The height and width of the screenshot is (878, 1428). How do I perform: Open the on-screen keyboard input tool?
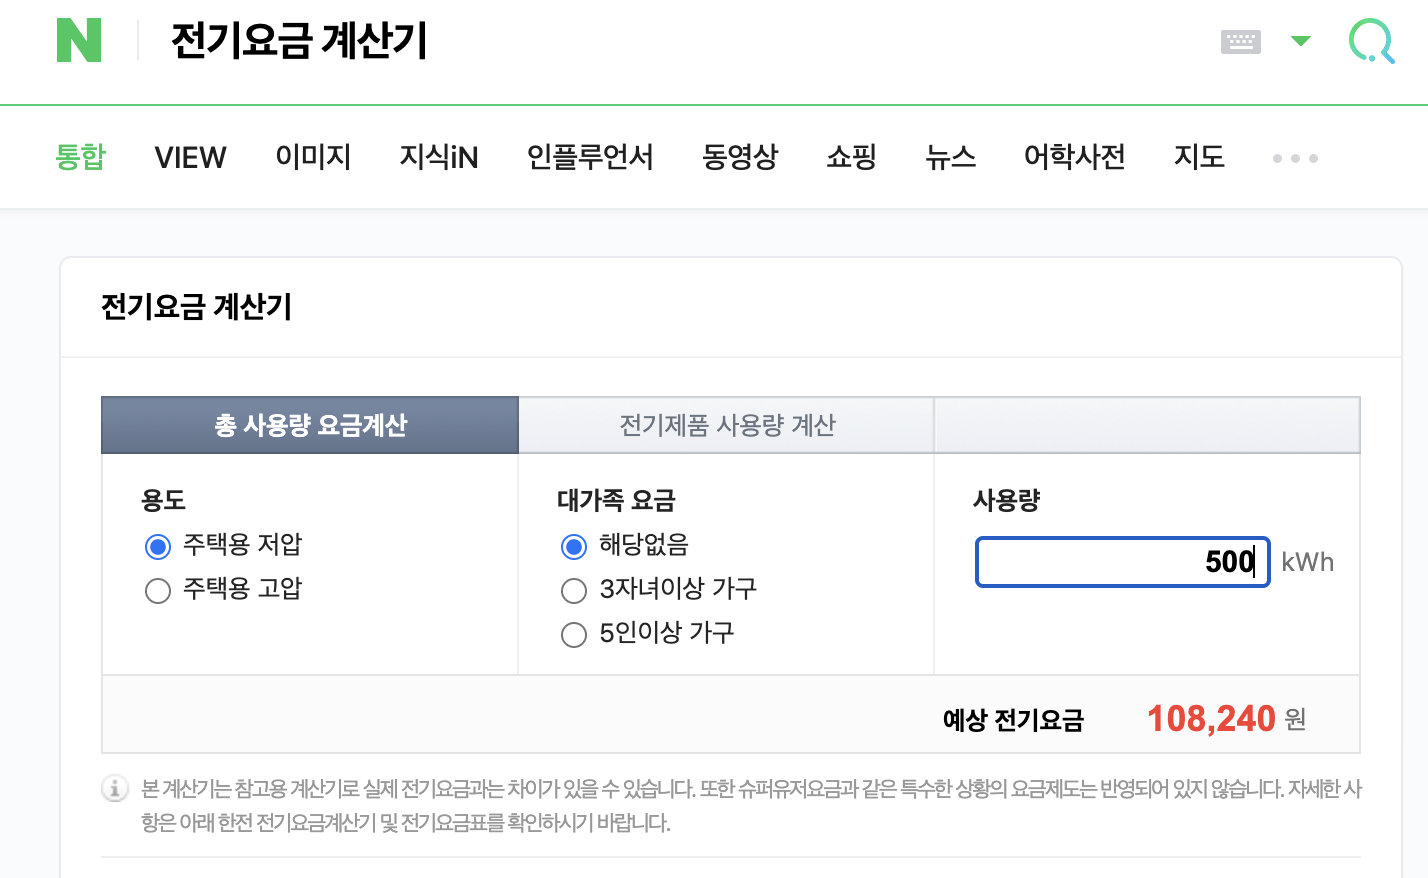pos(1240,41)
